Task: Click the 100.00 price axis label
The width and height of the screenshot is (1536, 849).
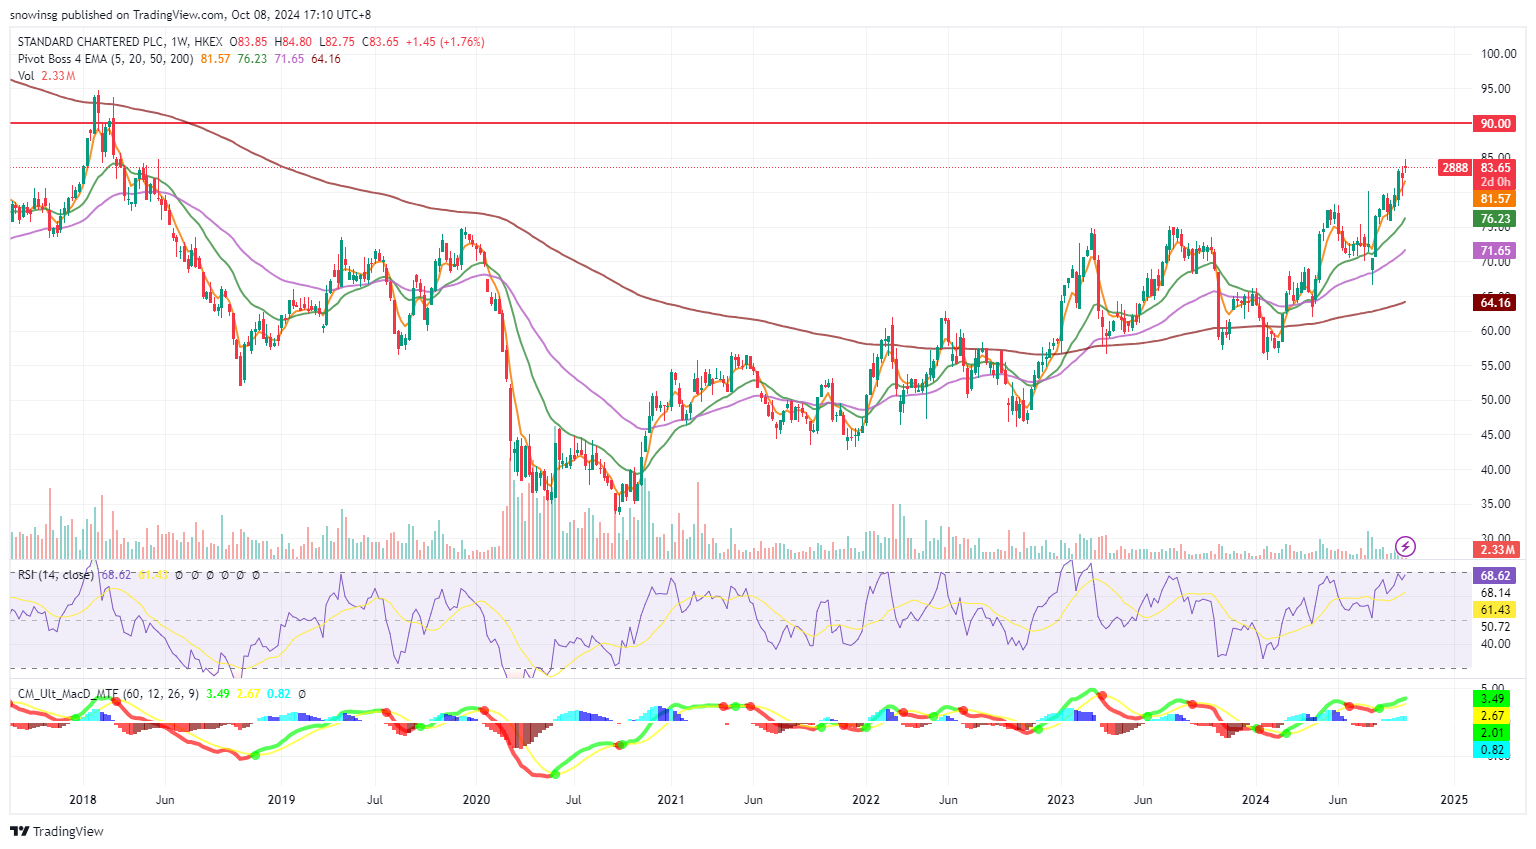Action: point(1498,54)
